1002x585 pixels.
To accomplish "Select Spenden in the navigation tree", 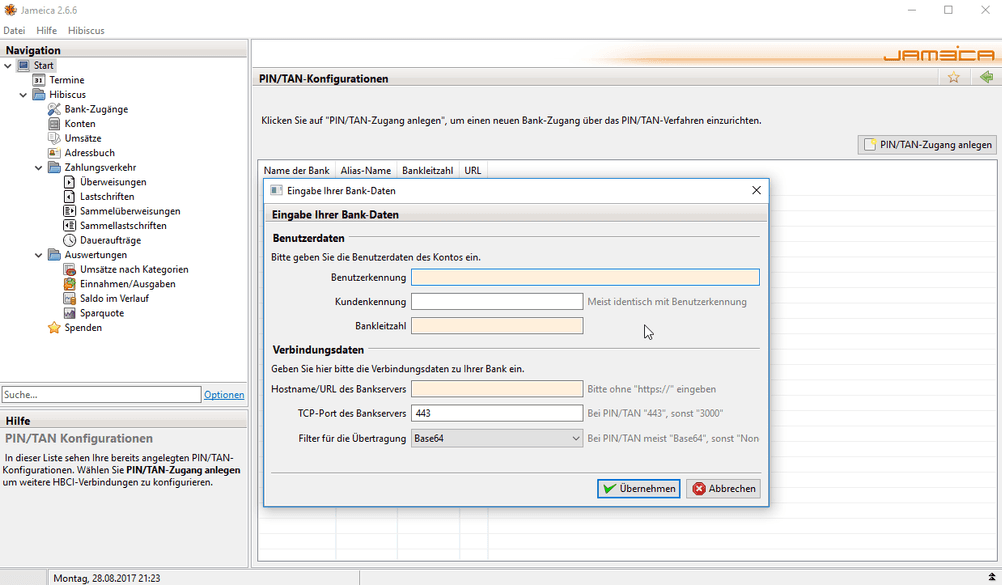I will point(83,328).
